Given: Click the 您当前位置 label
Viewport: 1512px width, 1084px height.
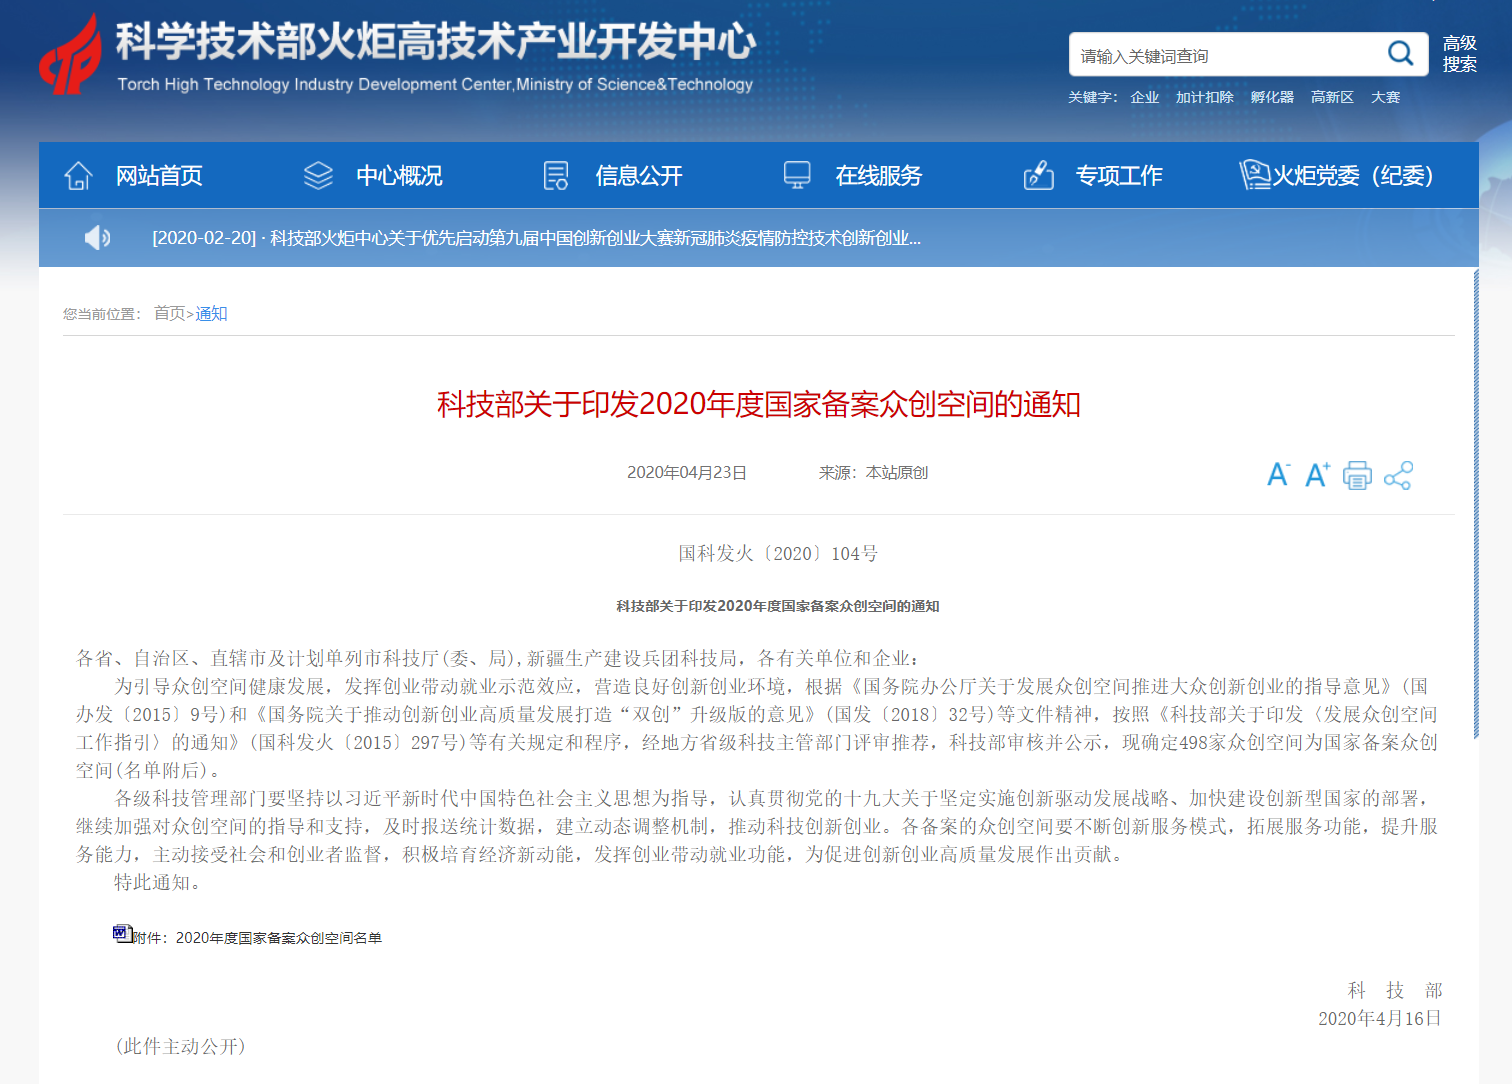Looking at the screenshot, I should [x=102, y=314].
